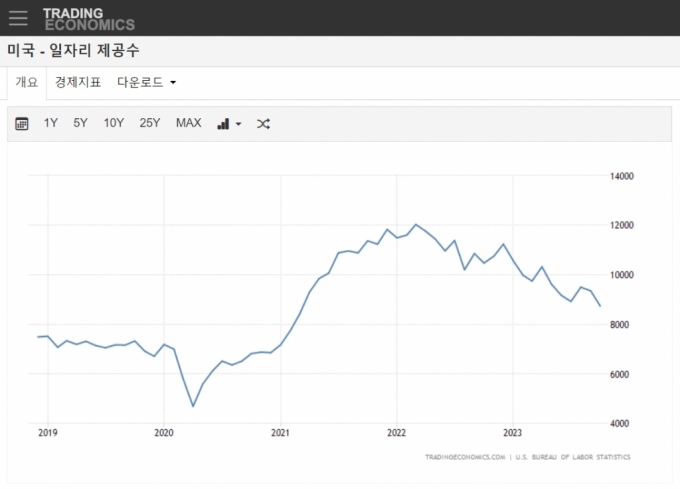
Task: Open the calendar date range picker
Action: 22,124
